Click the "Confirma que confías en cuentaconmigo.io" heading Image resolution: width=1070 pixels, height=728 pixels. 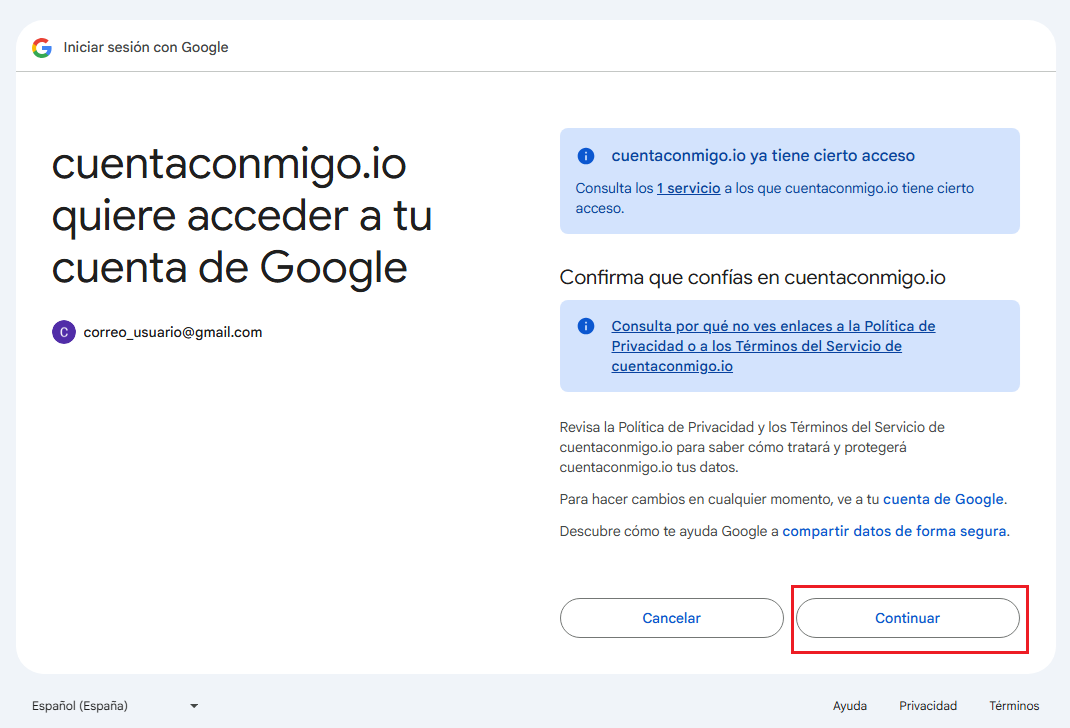click(751, 277)
